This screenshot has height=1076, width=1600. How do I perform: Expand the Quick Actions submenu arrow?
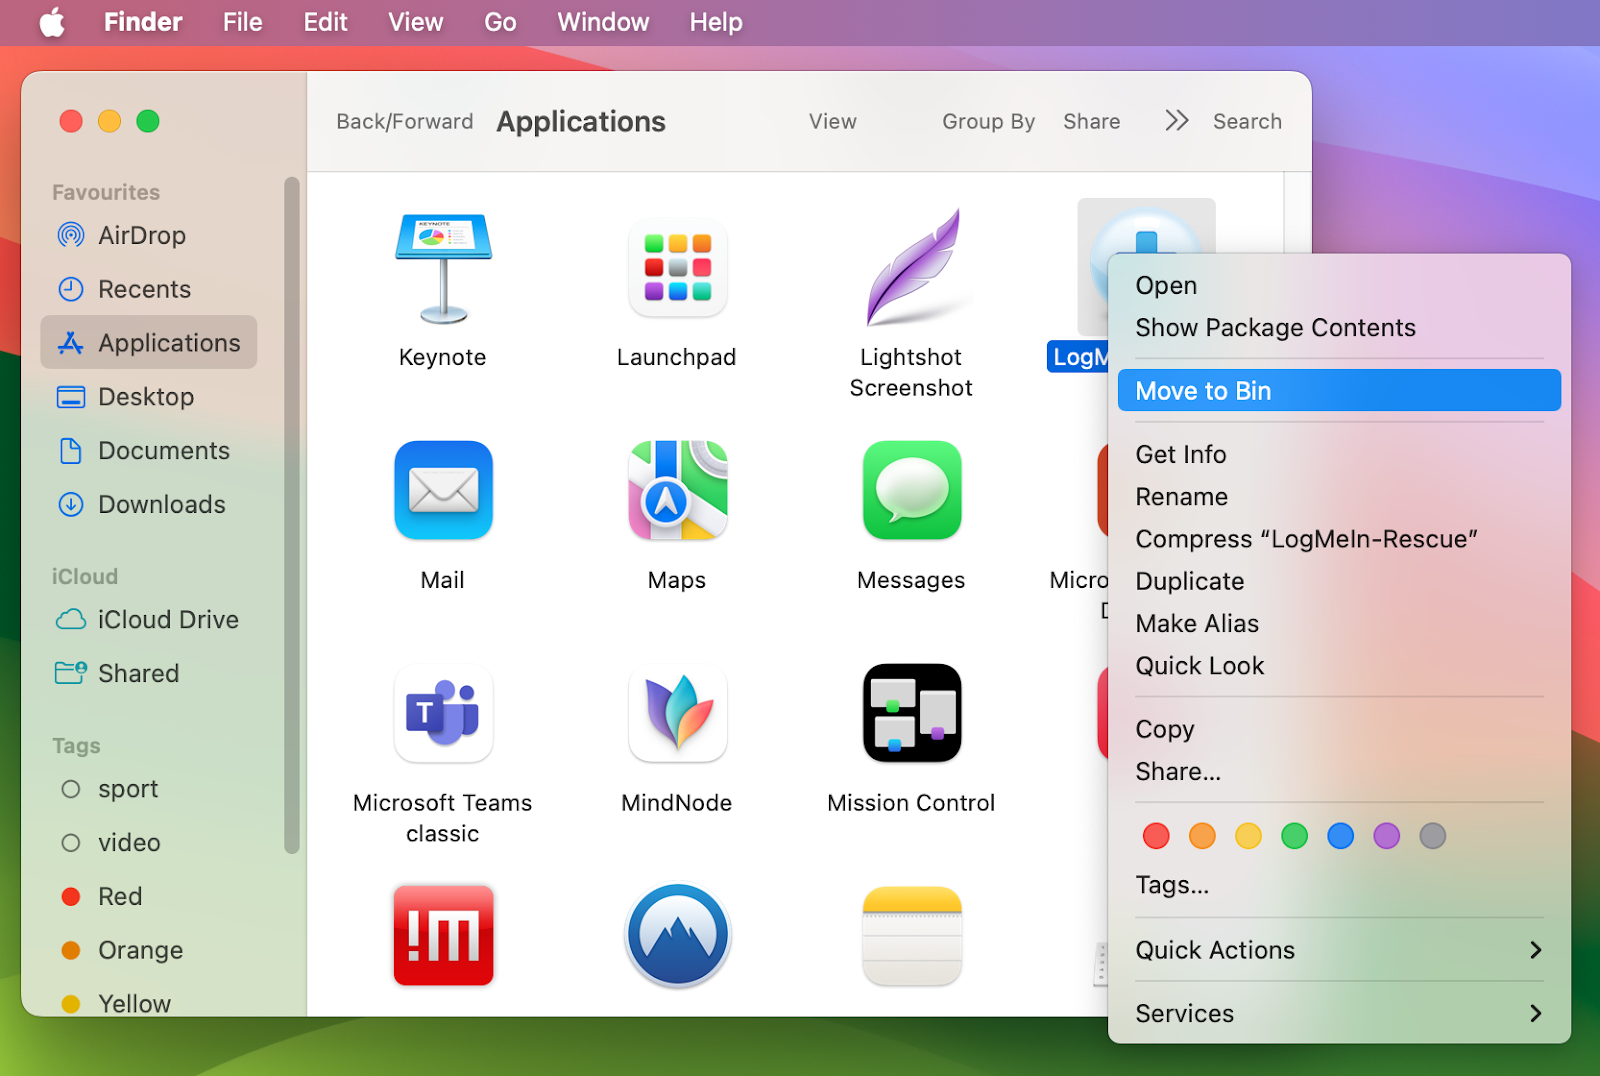pyautogui.click(x=1536, y=950)
